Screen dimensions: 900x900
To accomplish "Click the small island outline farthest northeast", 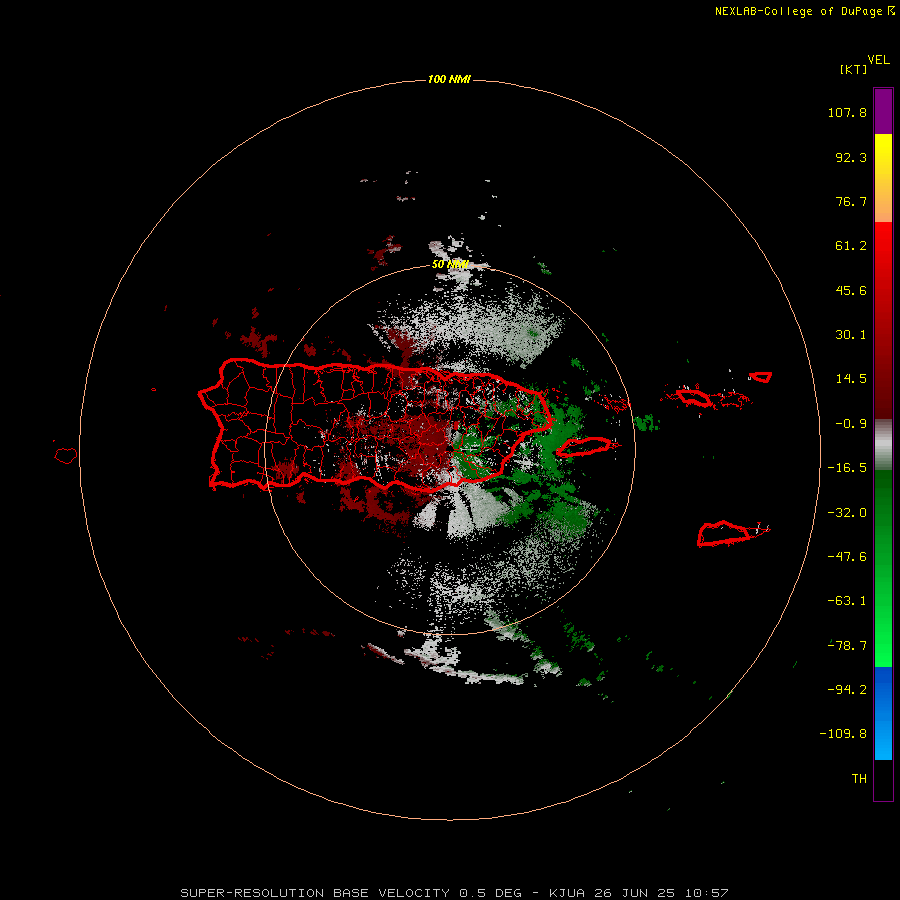I will [761, 377].
